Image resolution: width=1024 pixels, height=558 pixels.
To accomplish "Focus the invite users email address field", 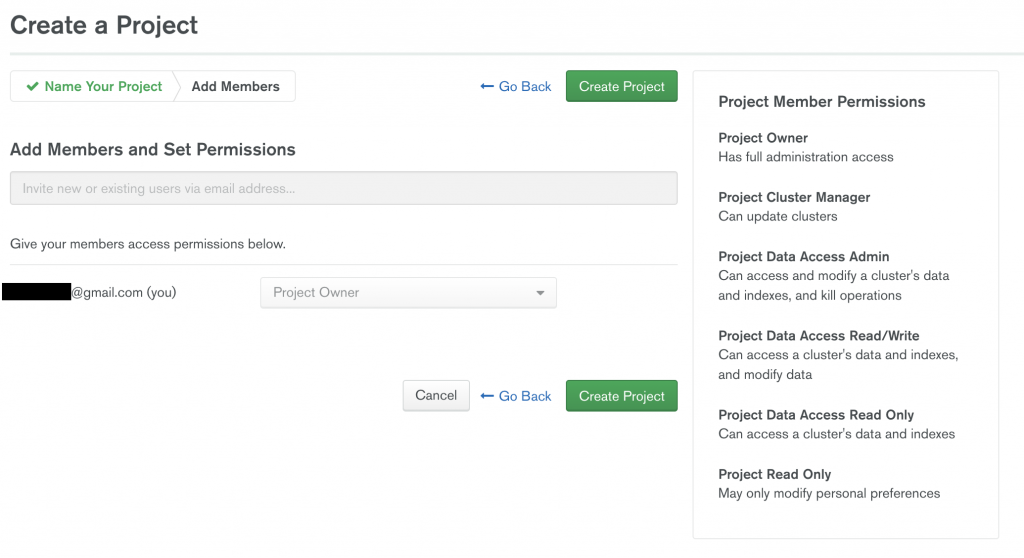I will pyautogui.click(x=343, y=188).
